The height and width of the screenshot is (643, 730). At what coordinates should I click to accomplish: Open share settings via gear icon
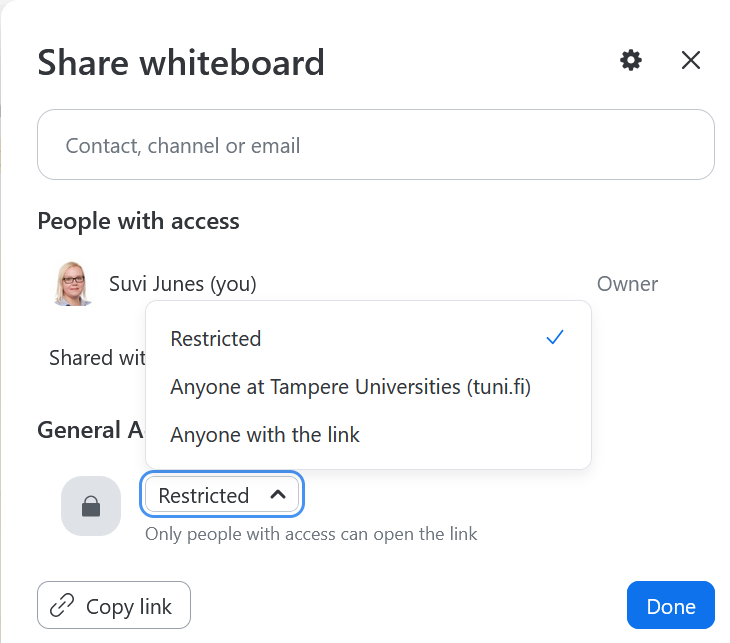point(631,61)
